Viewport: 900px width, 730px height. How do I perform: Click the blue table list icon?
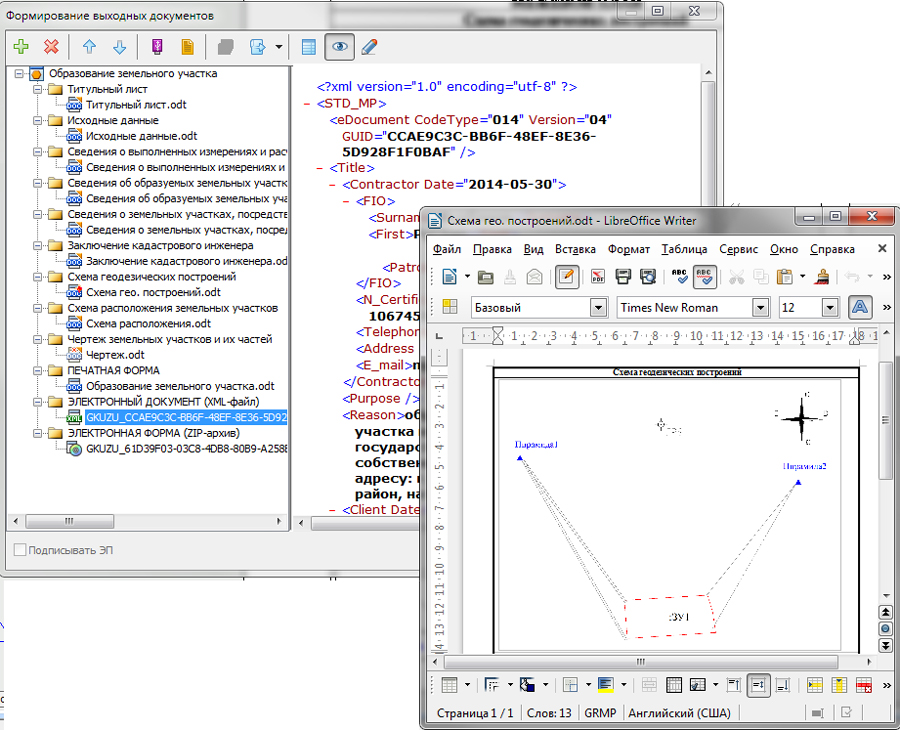[x=309, y=47]
